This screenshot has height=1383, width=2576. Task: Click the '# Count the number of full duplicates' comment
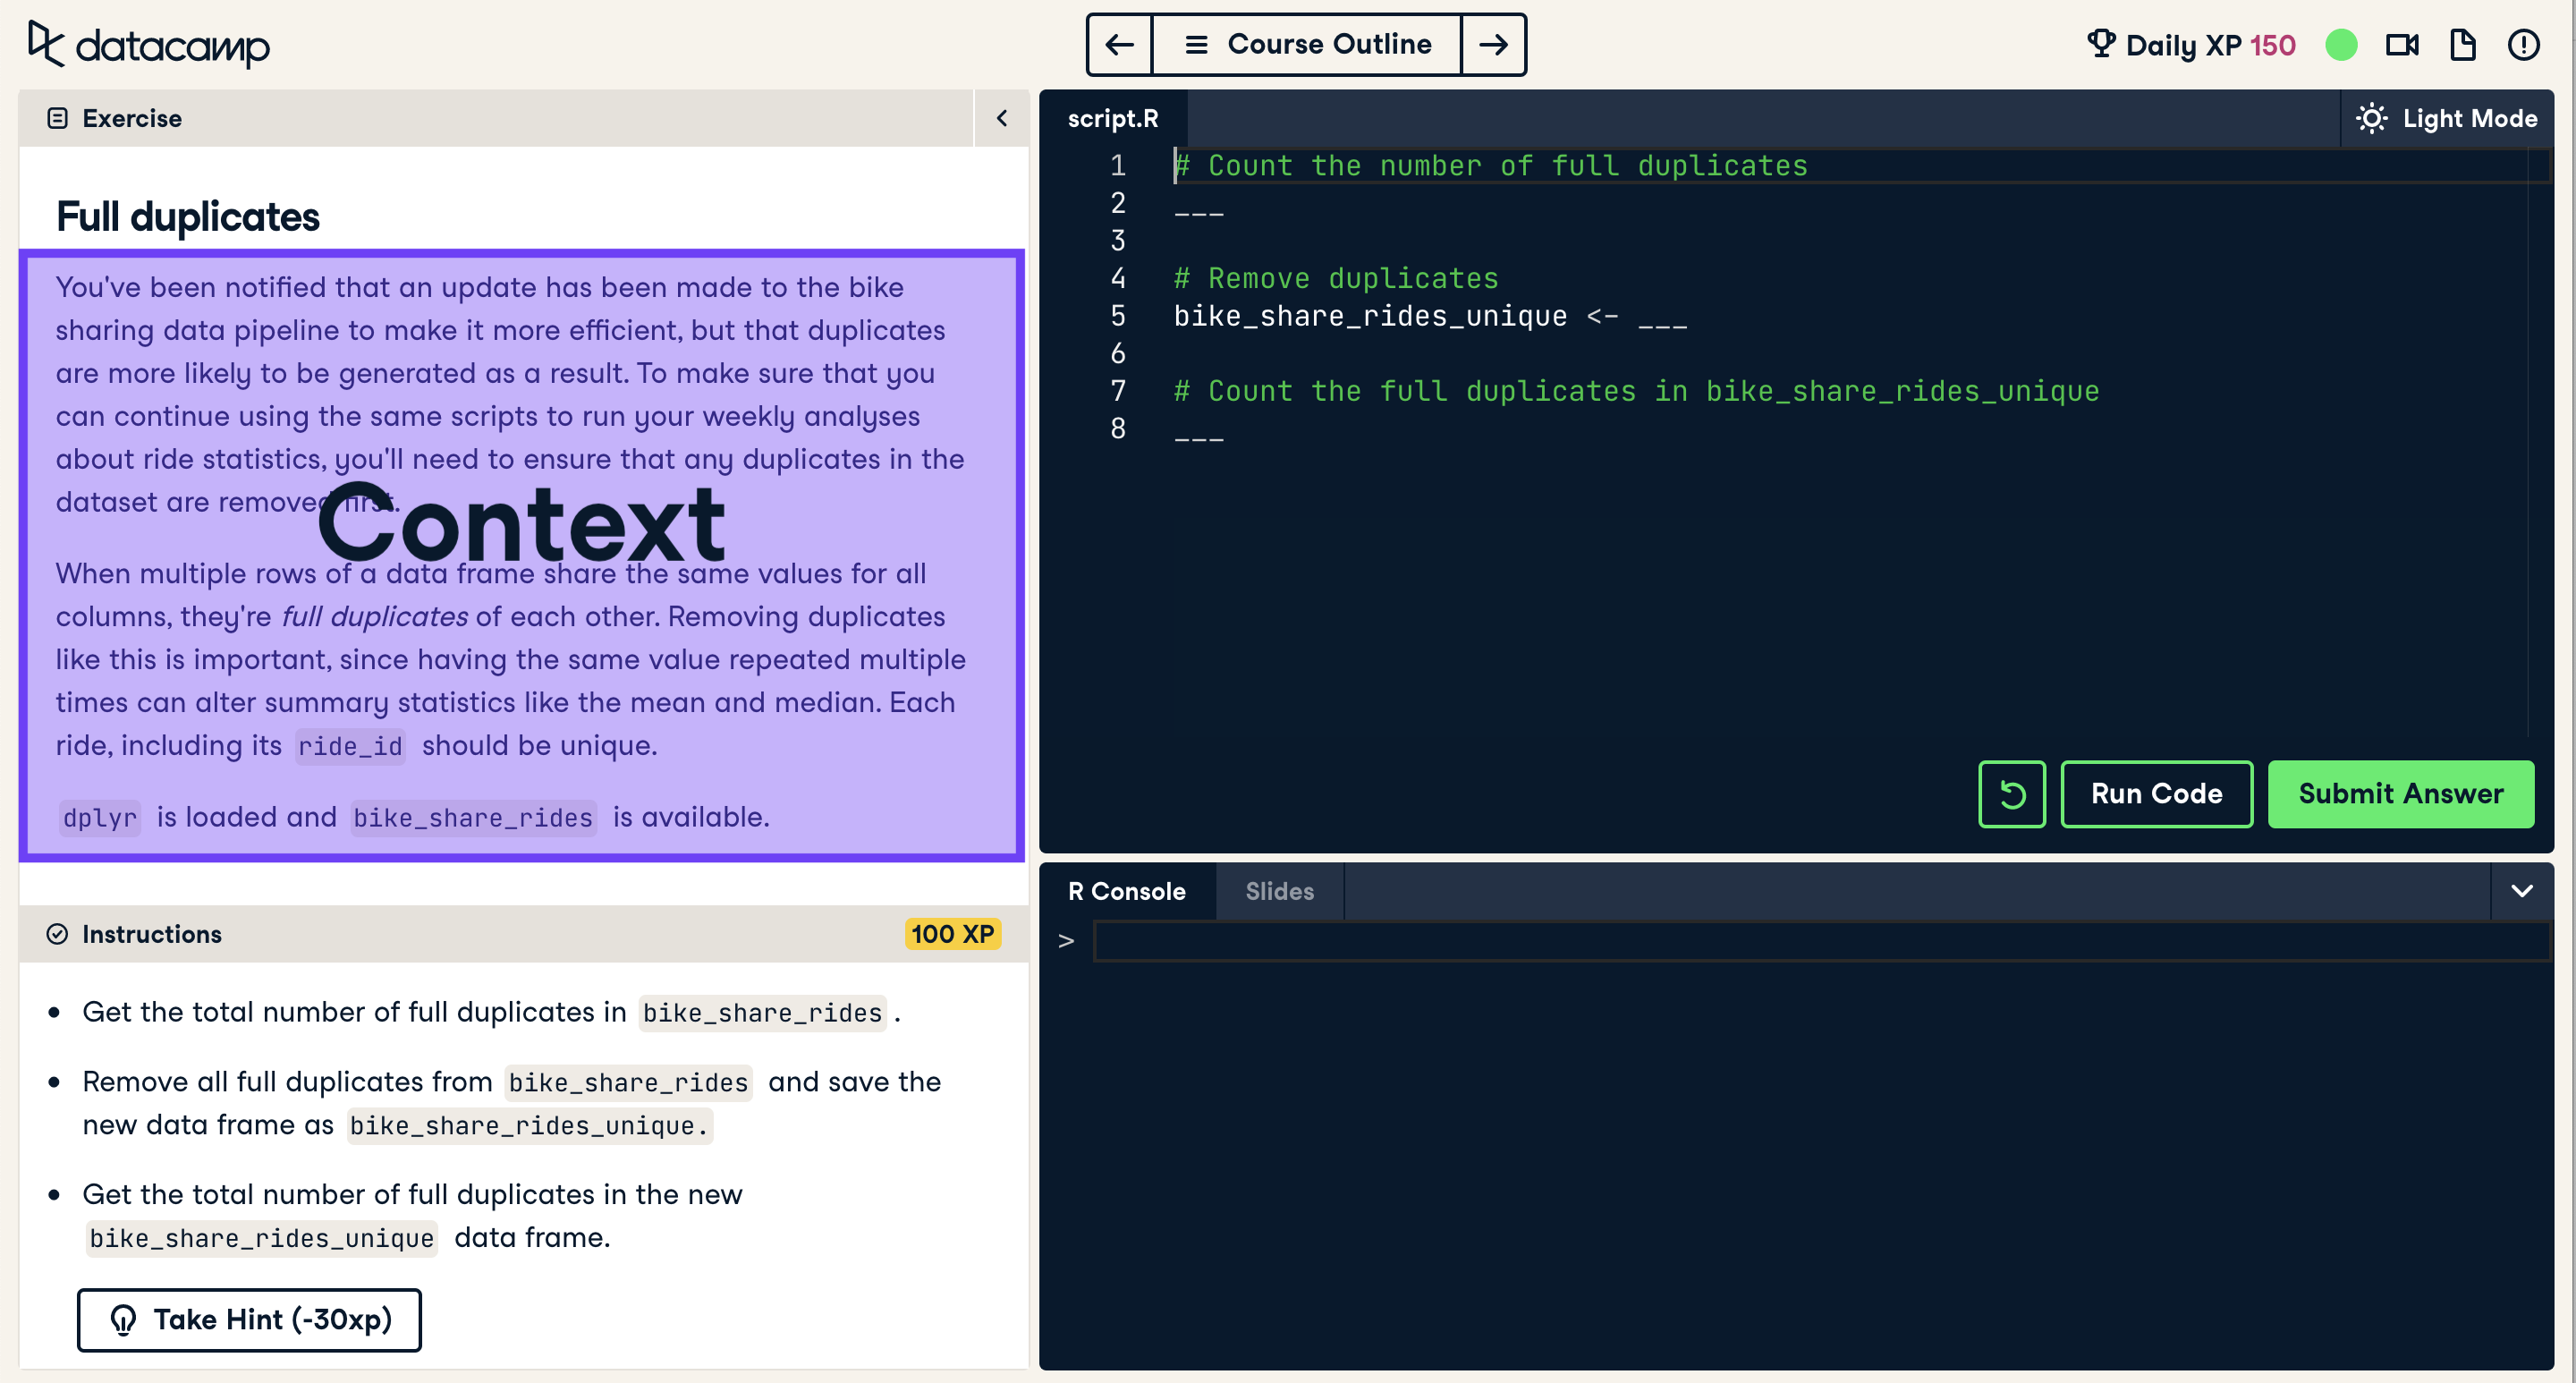click(1490, 166)
